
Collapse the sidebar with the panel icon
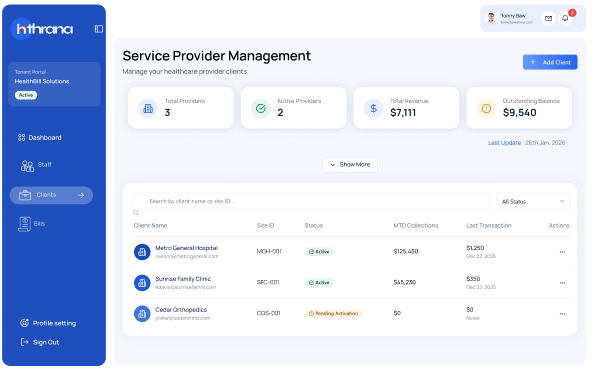coord(99,29)
